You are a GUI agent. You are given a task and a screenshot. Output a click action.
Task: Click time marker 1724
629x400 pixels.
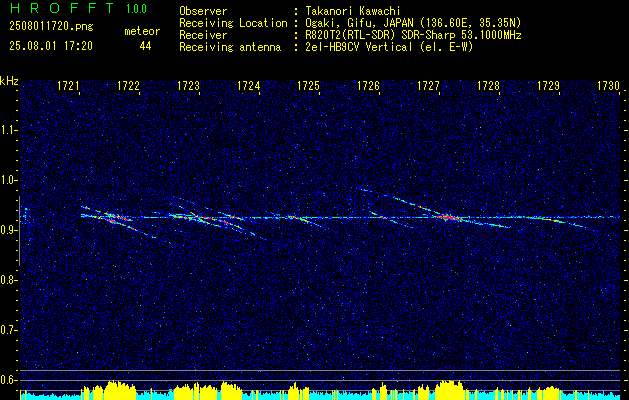pos(248,86)
